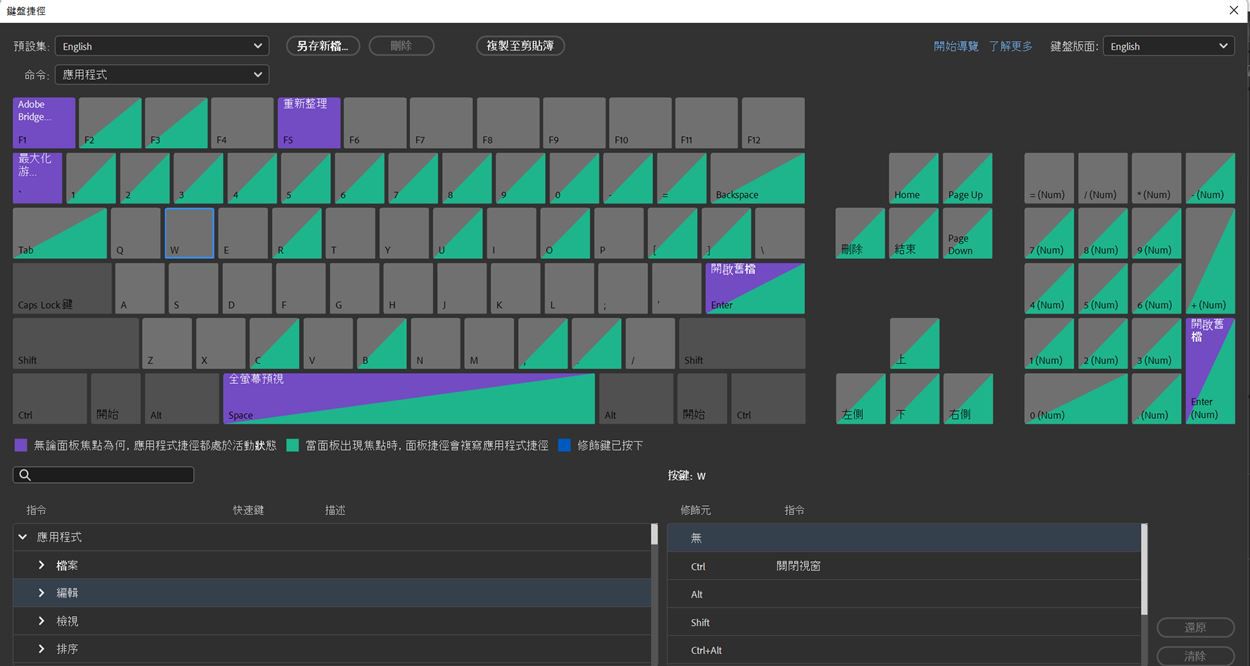Screen dimensions: 1250x666
Task: Select the F1 Adobe Bridge key
Action: [x=44, y=123]
